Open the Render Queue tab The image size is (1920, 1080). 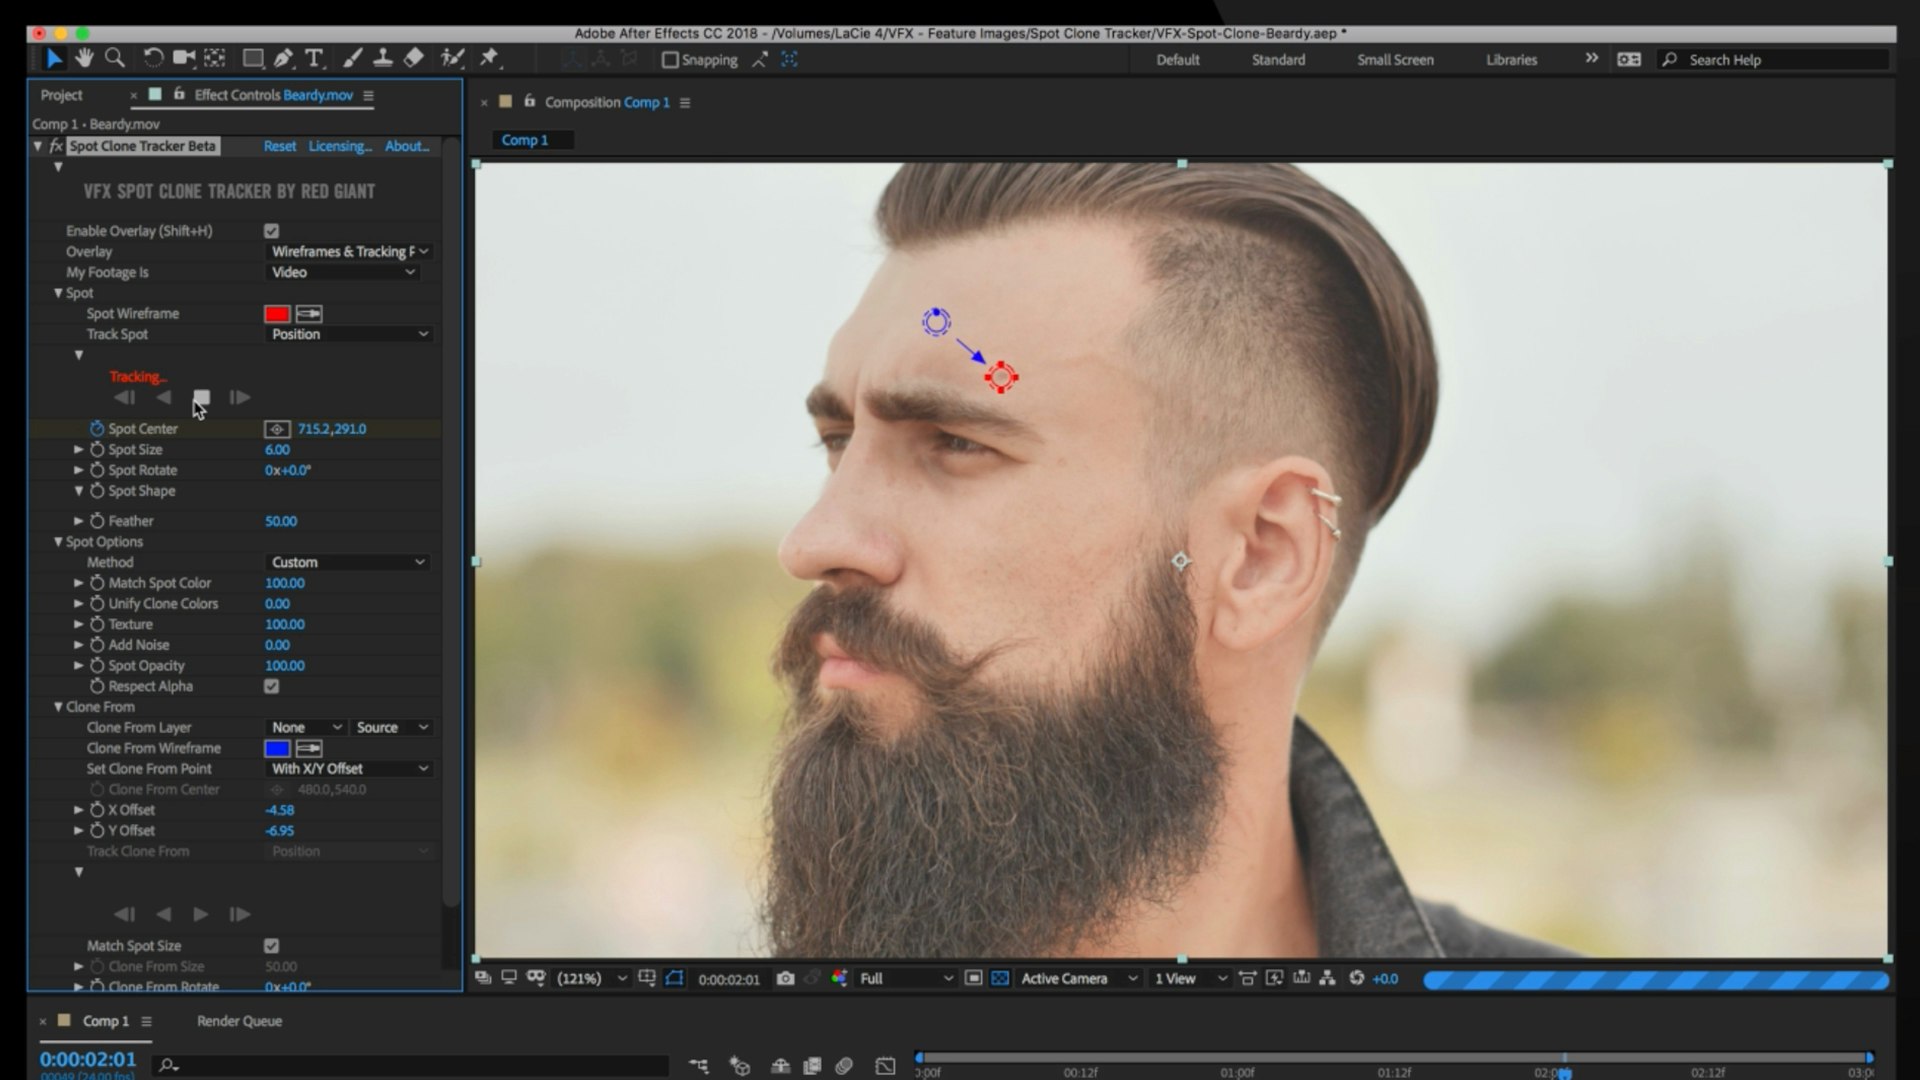click(x=239, y=1021)
